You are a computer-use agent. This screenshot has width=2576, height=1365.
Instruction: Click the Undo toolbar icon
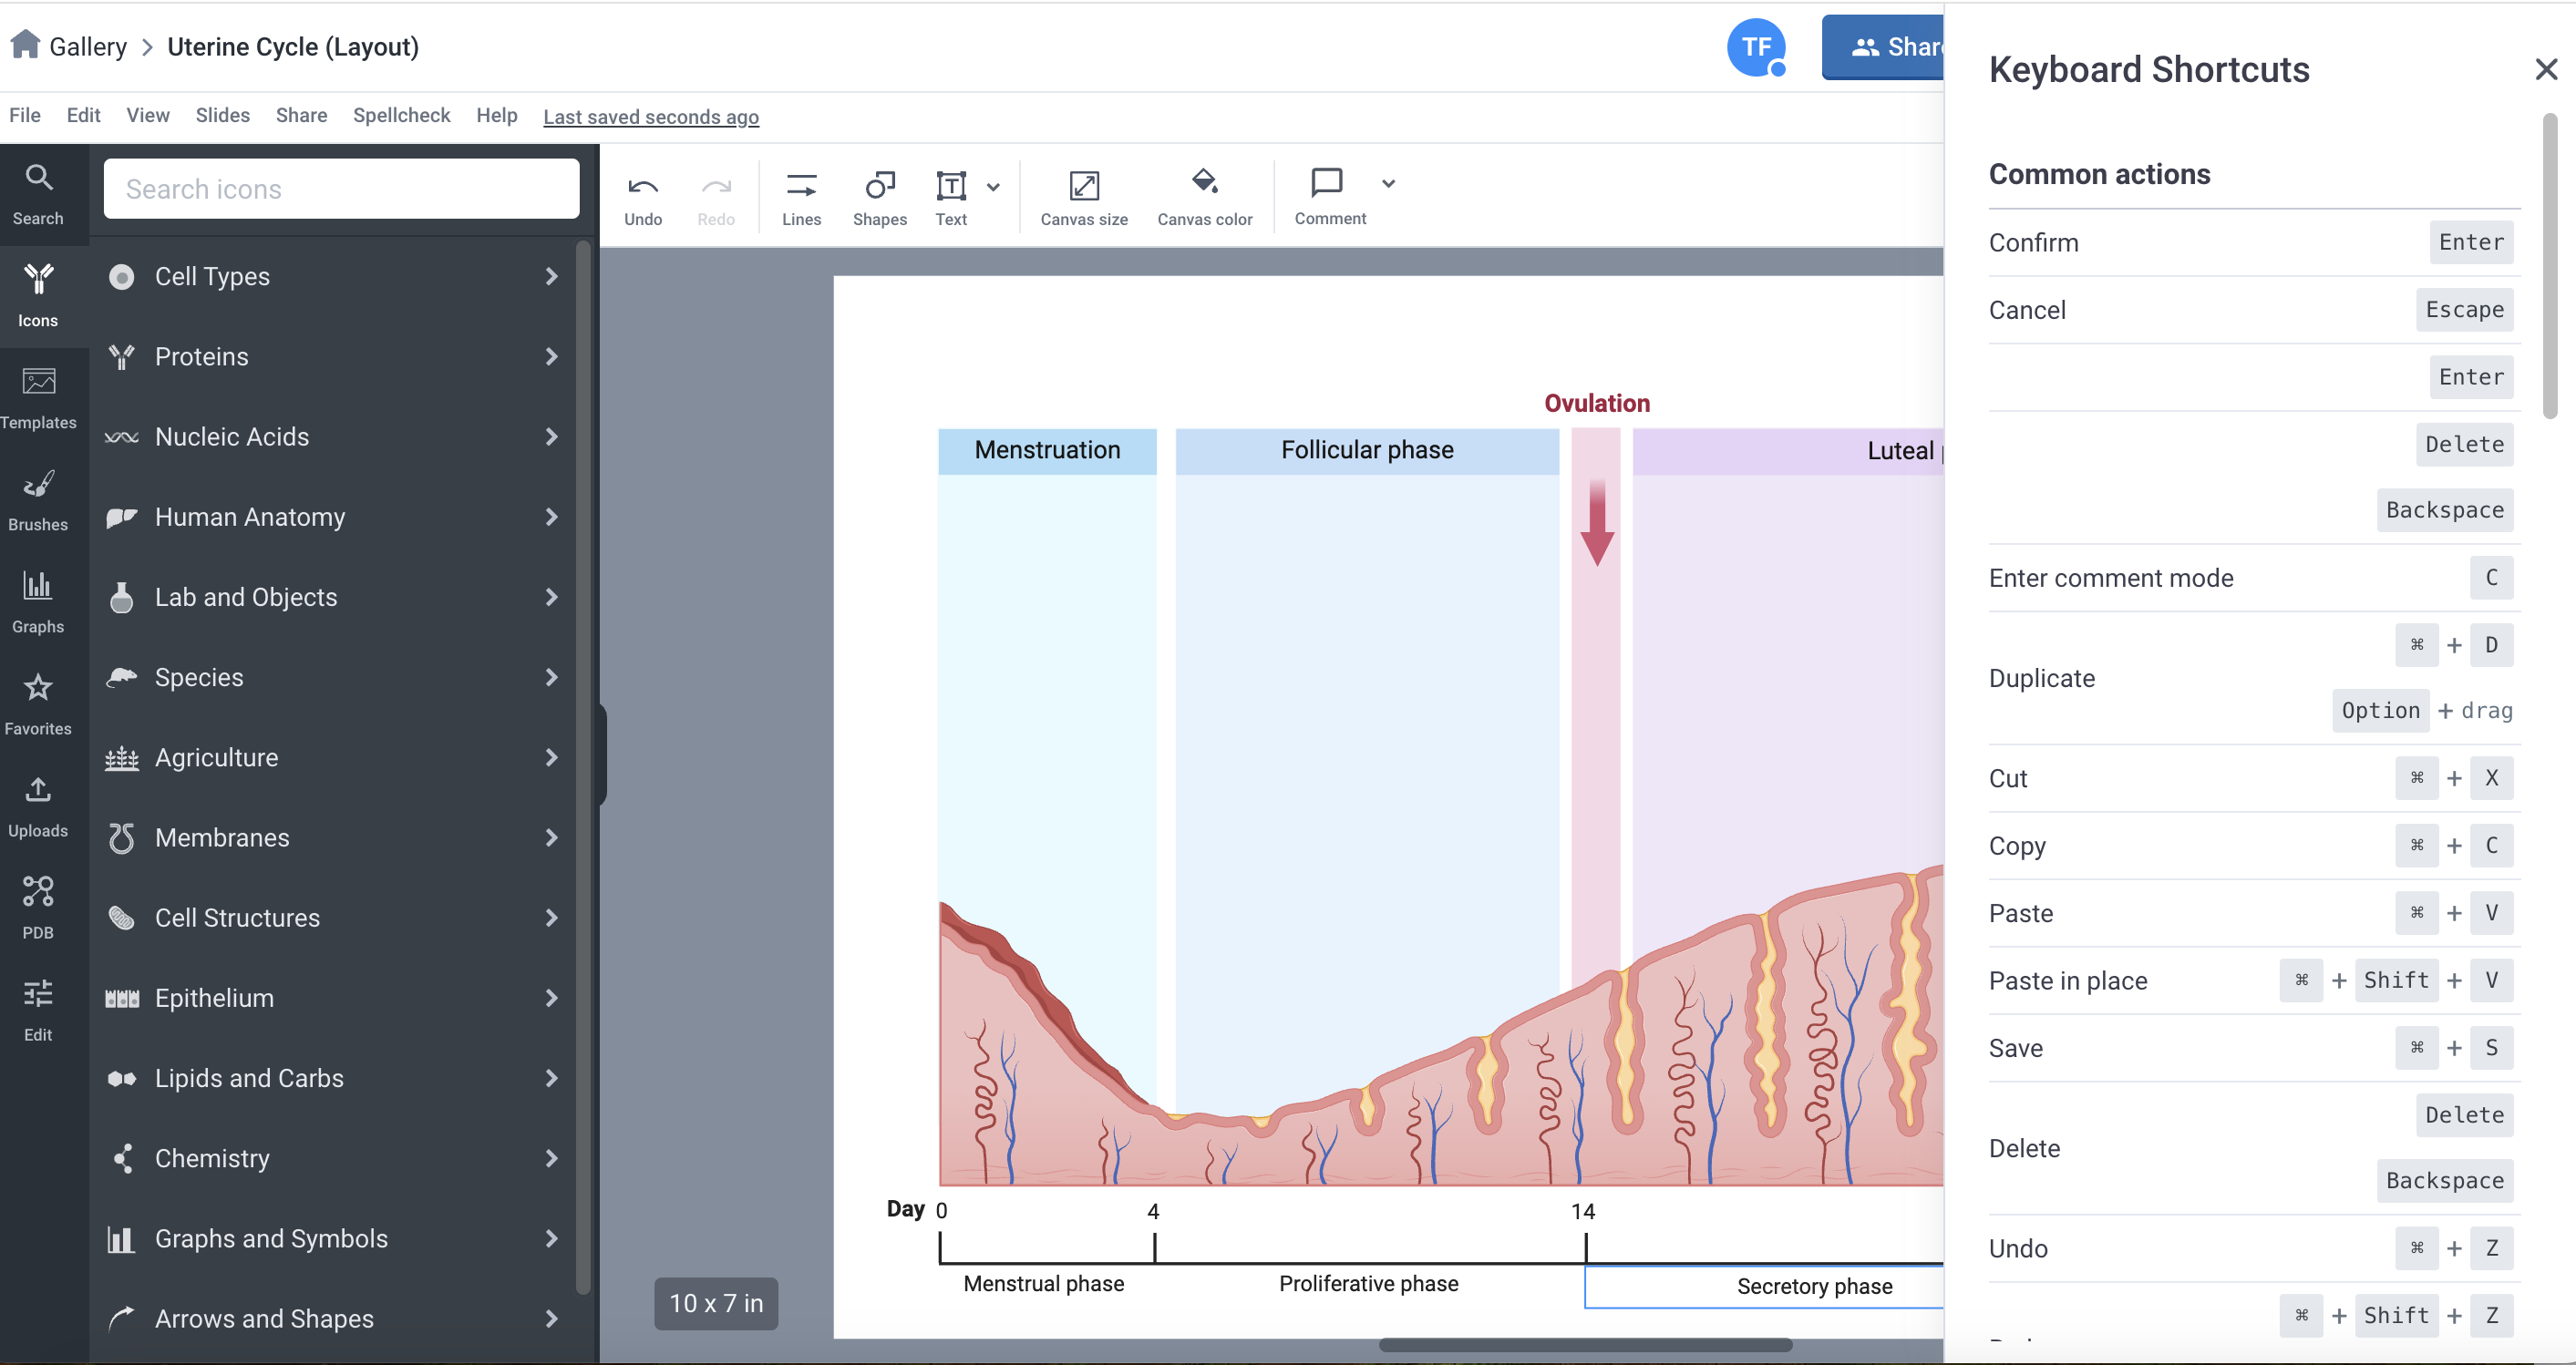(x=642, y=197)
